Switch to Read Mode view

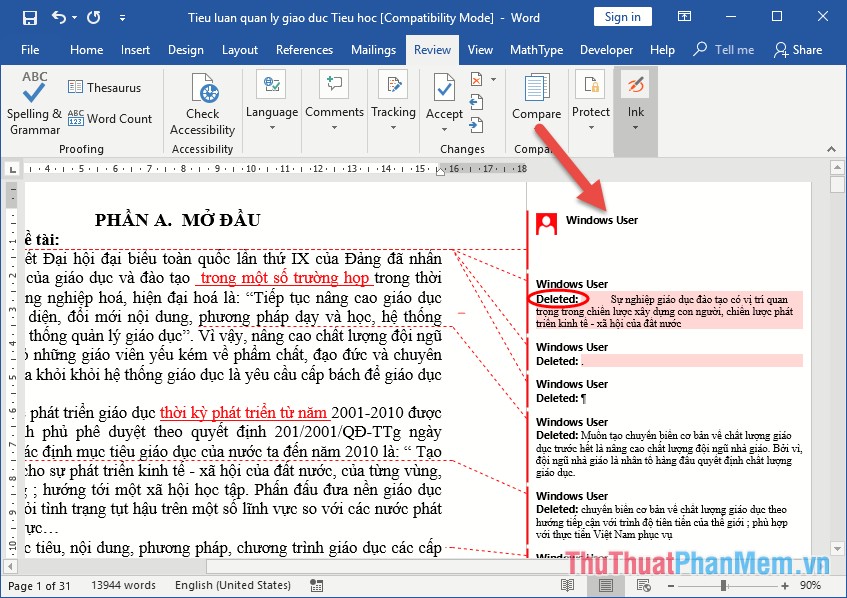point(566,585)
